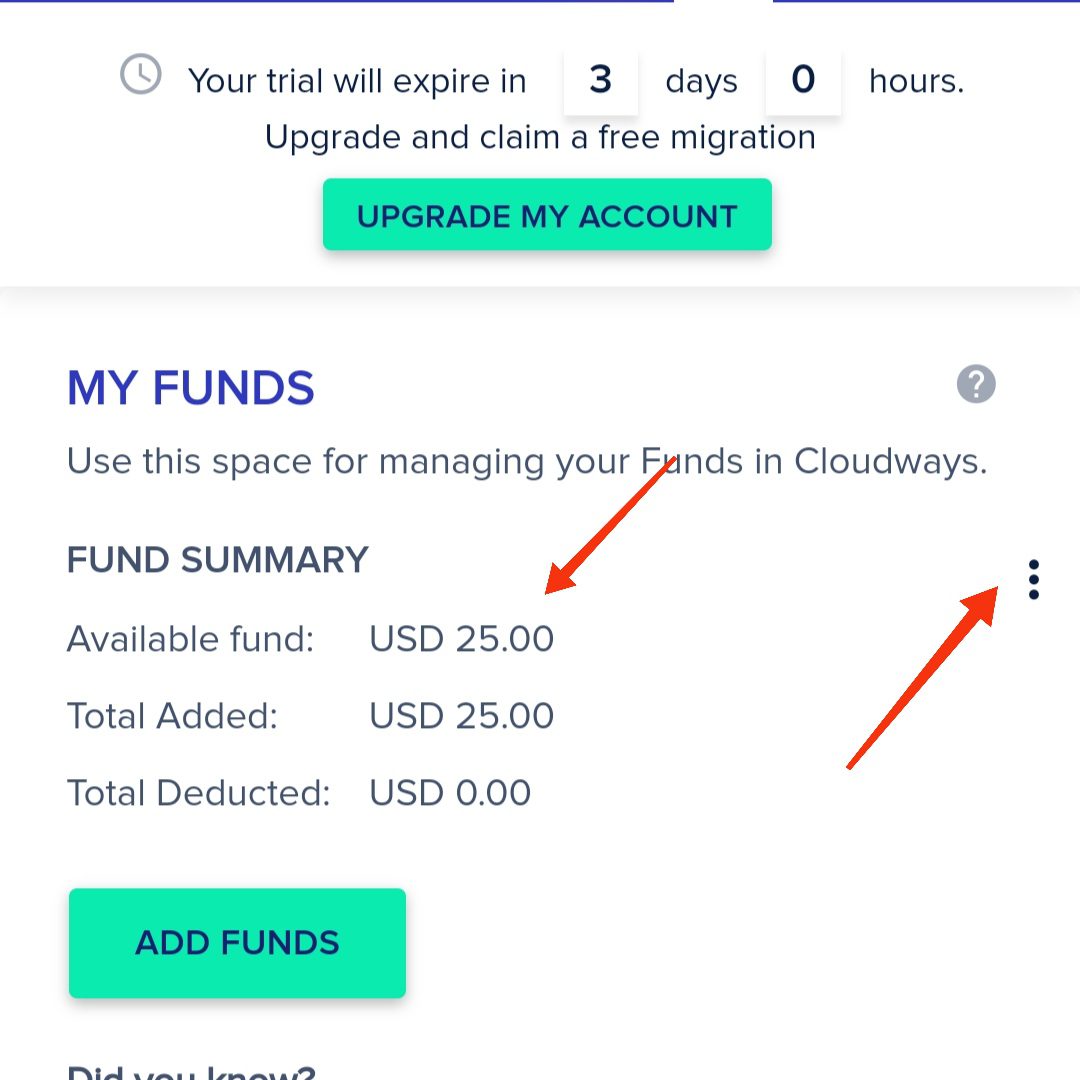Click the Available fund label
The image size is (1080, 1080).
pyautogui.click(x=191, y=639)
